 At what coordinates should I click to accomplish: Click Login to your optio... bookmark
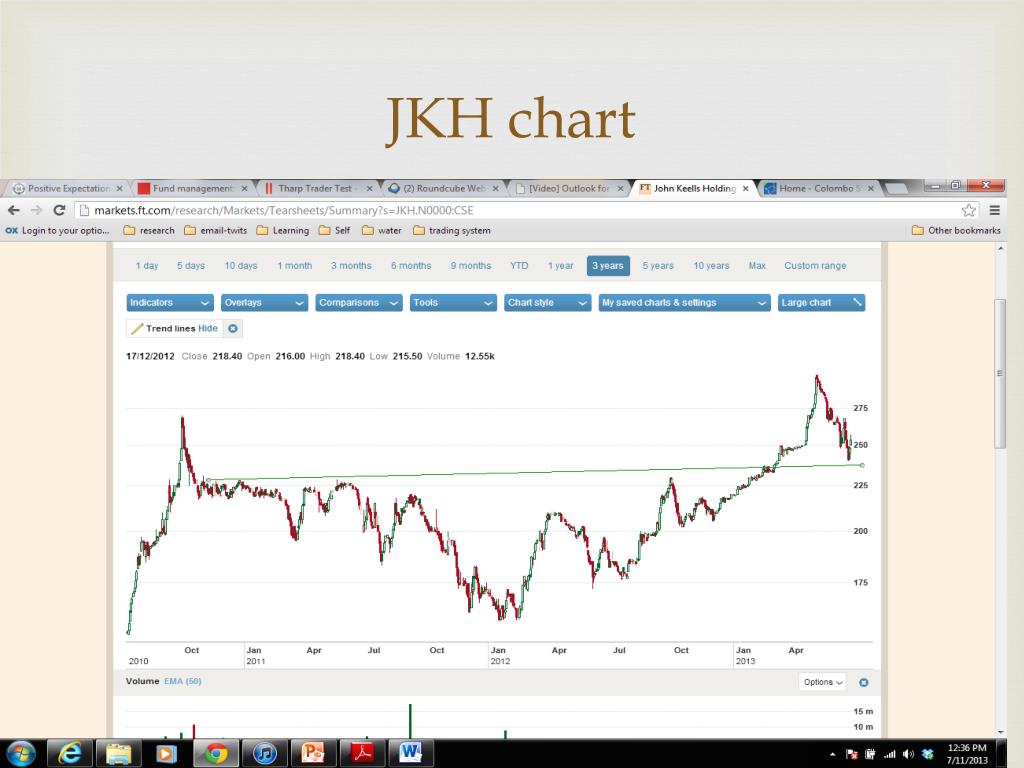(x=57, y=231)
